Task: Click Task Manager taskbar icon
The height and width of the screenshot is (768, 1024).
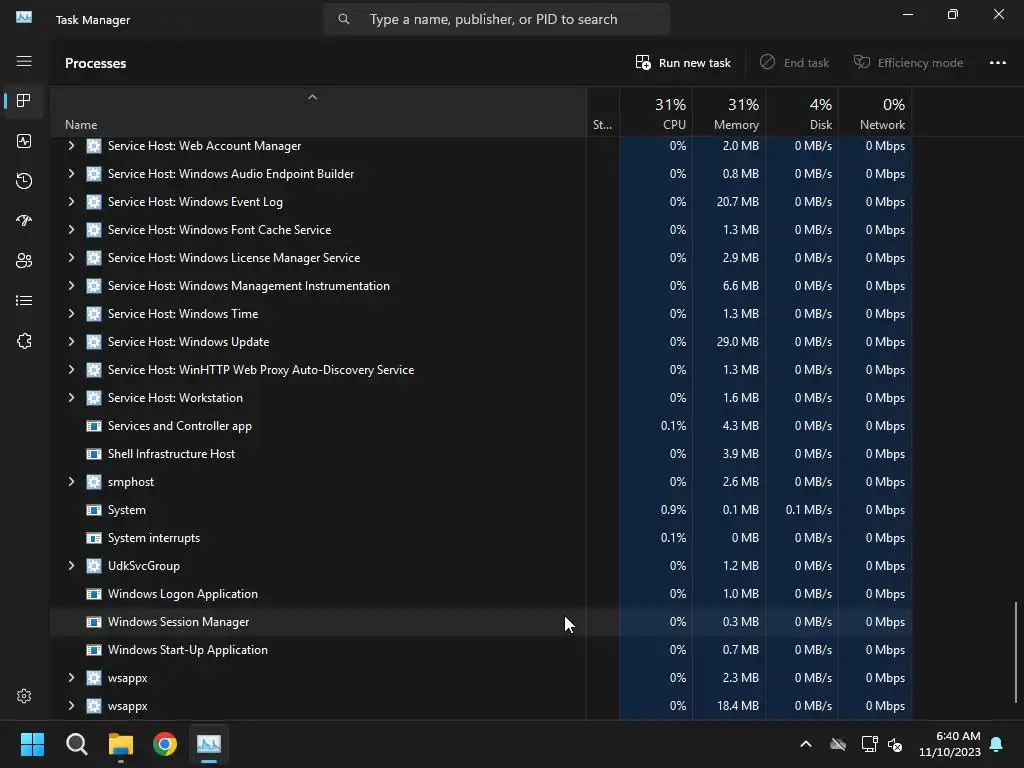Action: (209, 744)
